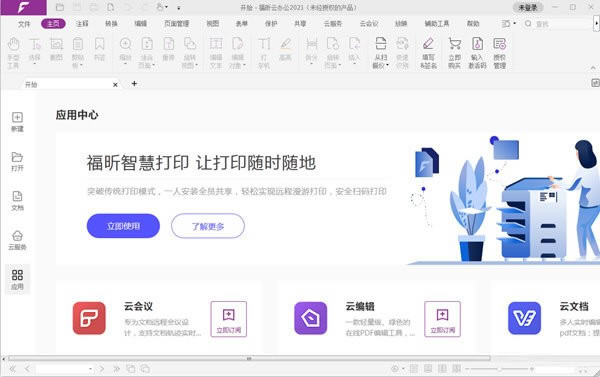Click the 云编辑 app icon
Screen dimensions: 600x377
coord(311,318)
